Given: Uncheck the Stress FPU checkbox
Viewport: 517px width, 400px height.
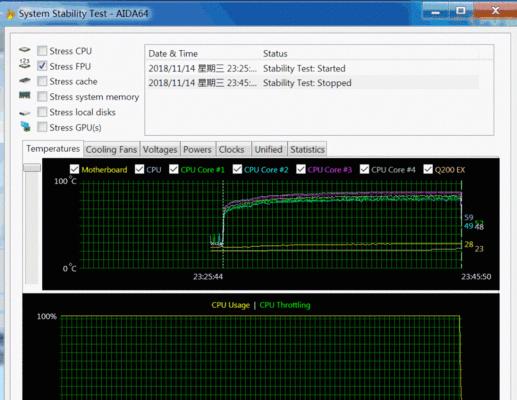Looking at the screenshot, I should tap(42, 66).
